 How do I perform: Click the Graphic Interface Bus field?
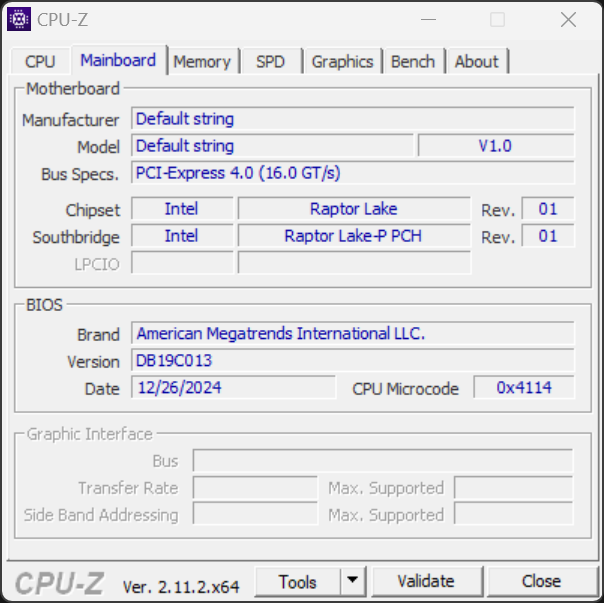click(383, 460)
